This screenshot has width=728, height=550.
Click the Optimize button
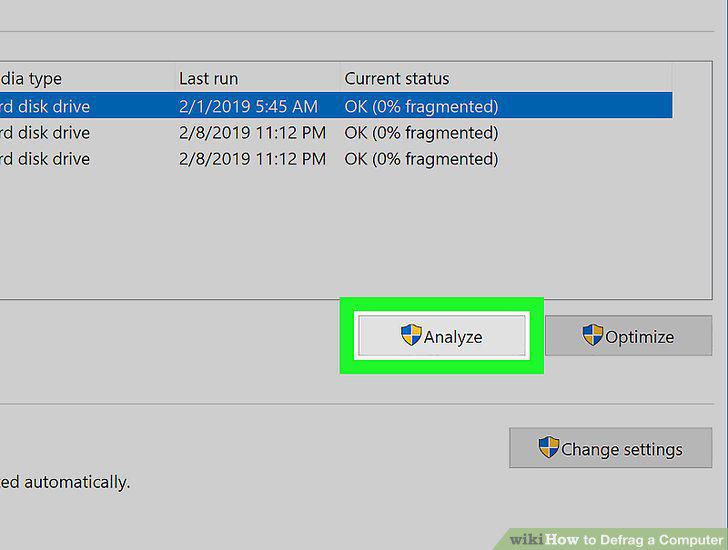(x=628, y=336)
